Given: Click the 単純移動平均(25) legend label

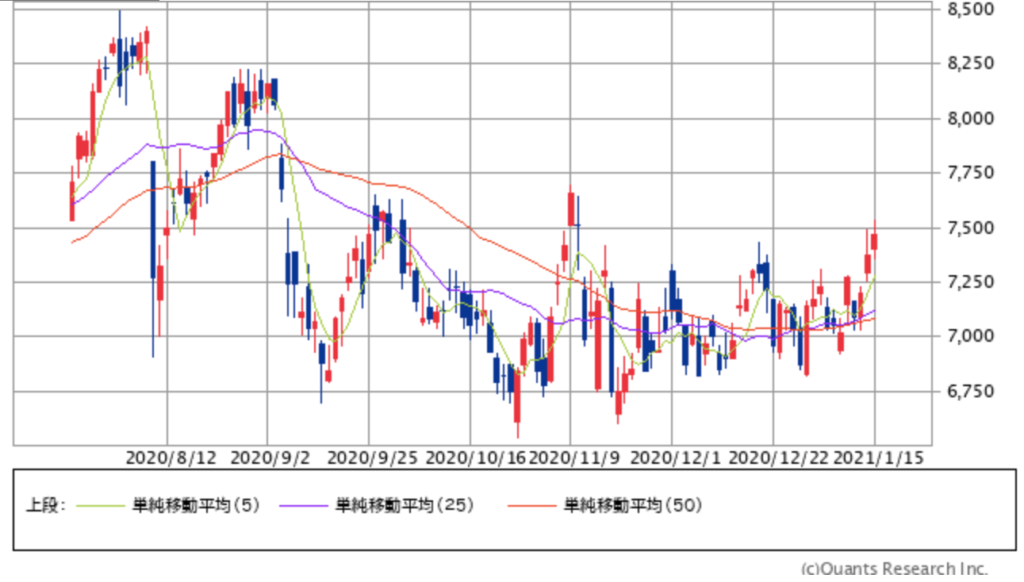Looking at the screenshot, I should click(x=404, y=505).
